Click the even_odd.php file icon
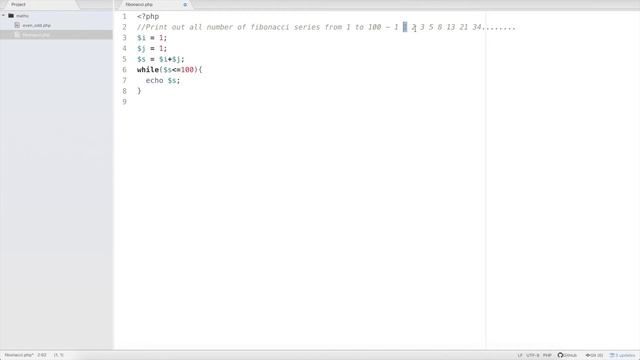Viewport: 640px width, 360px height. pos(17,25)
